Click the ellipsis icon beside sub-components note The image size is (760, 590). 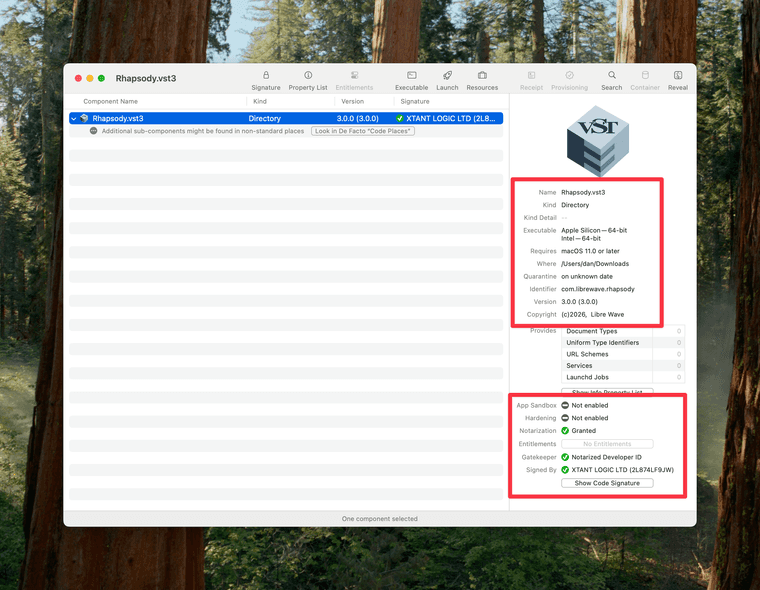[x=94, y=131]
